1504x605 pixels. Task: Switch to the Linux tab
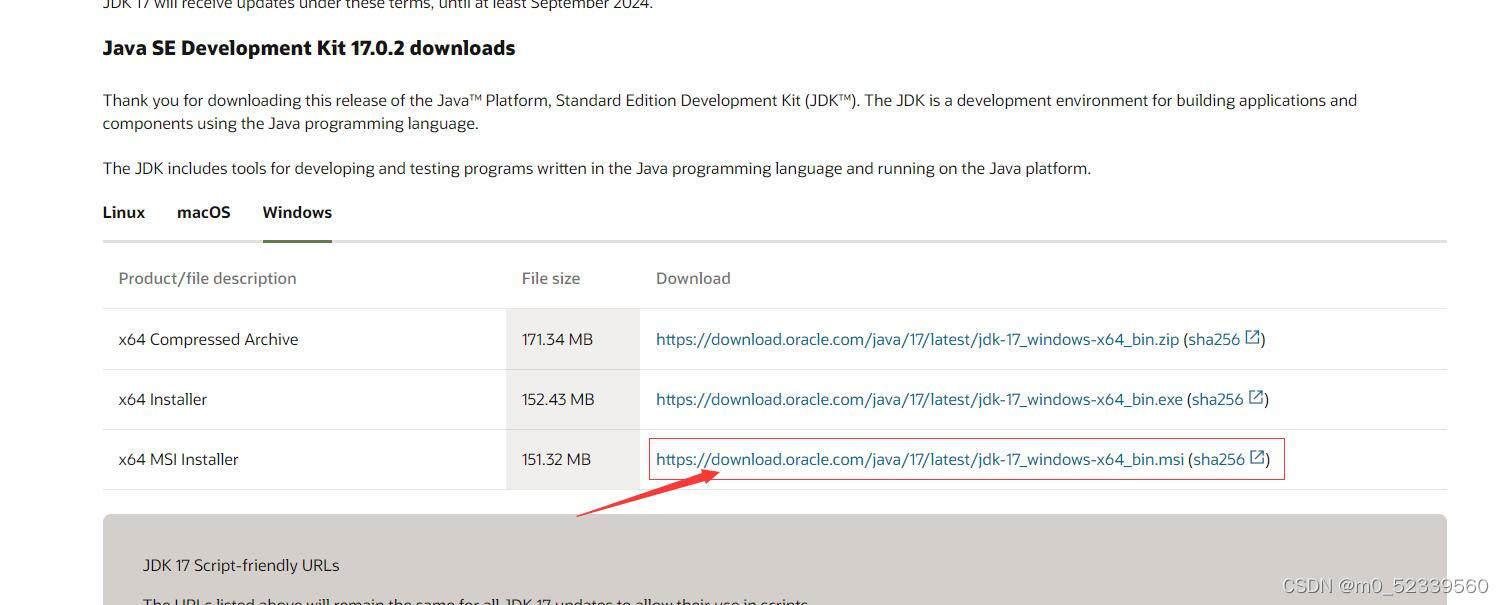click(123, 212)
